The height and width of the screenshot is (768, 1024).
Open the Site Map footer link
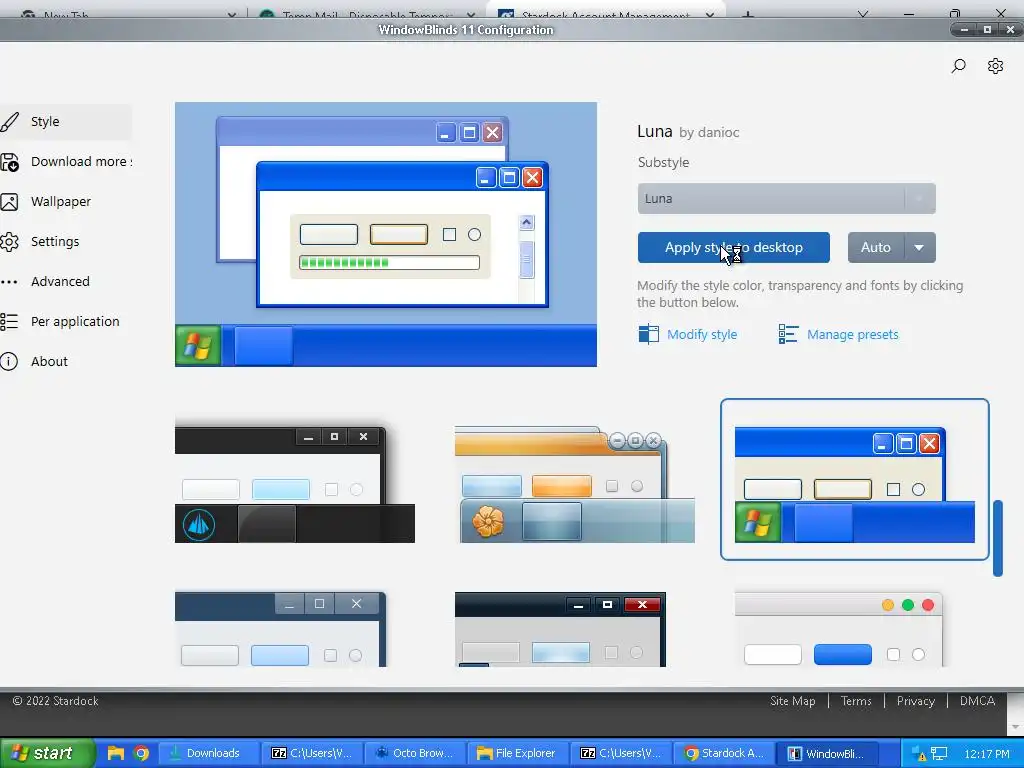coord(792,701)
